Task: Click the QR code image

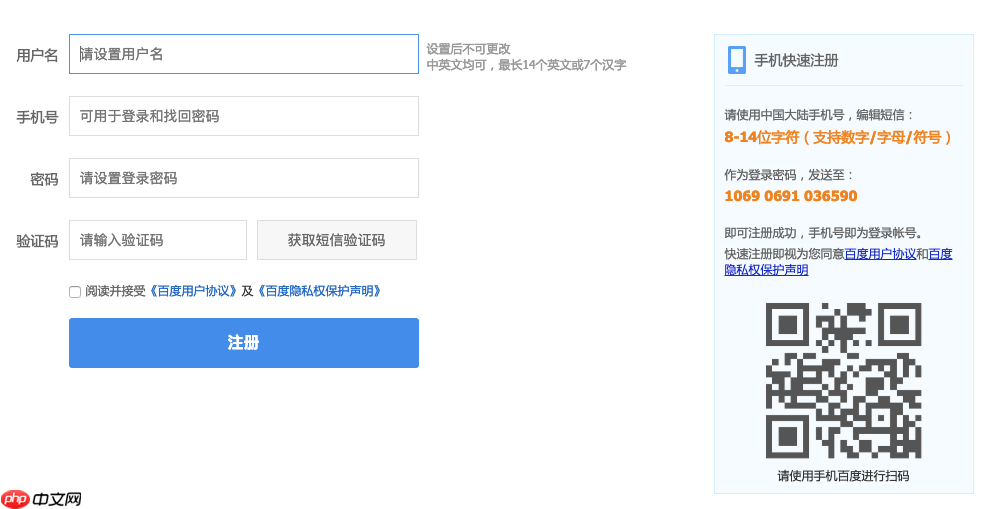Action: click(x=844, y=380)
